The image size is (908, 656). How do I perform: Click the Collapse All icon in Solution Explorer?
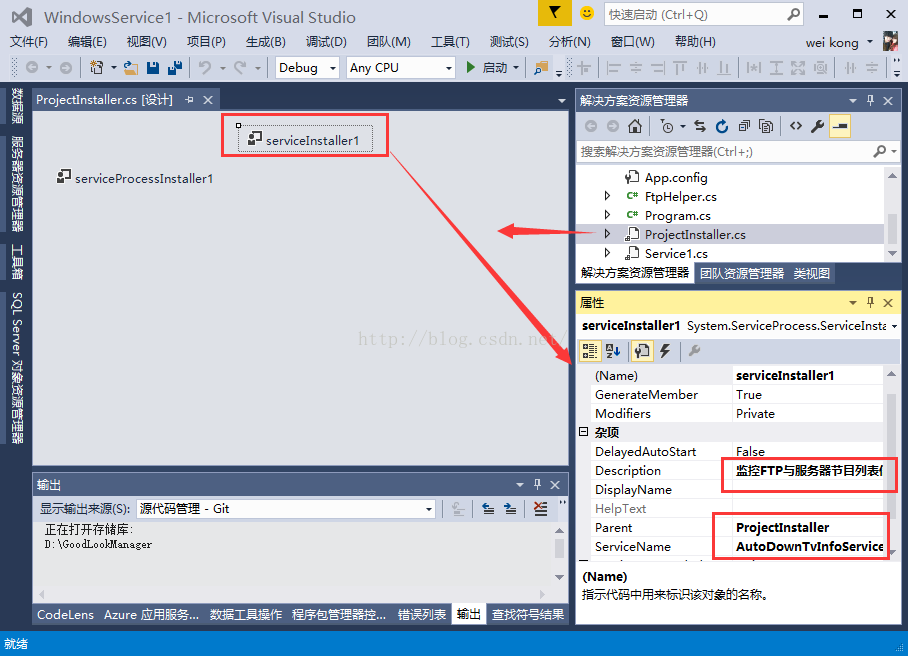click(744, 126)
